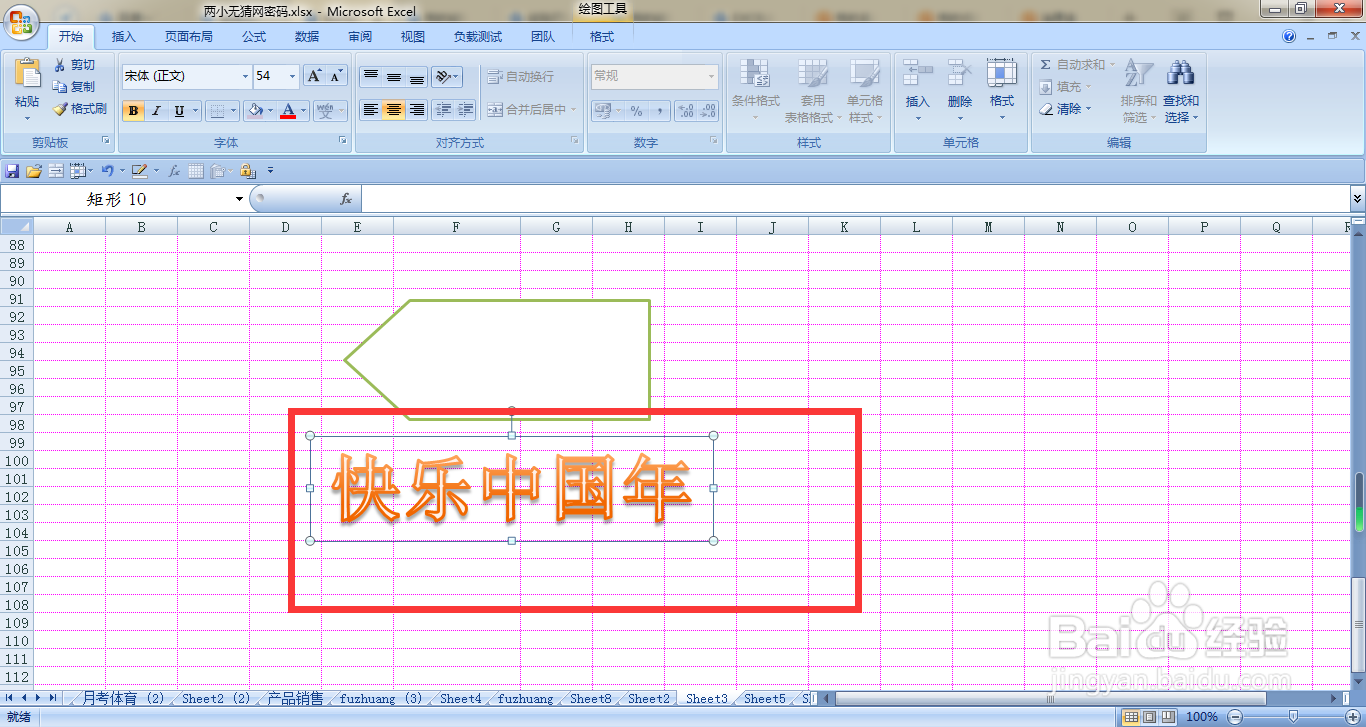1366x727 pixels.
Task: Switch to the 插入 ribbon tab
Action: 123,36
